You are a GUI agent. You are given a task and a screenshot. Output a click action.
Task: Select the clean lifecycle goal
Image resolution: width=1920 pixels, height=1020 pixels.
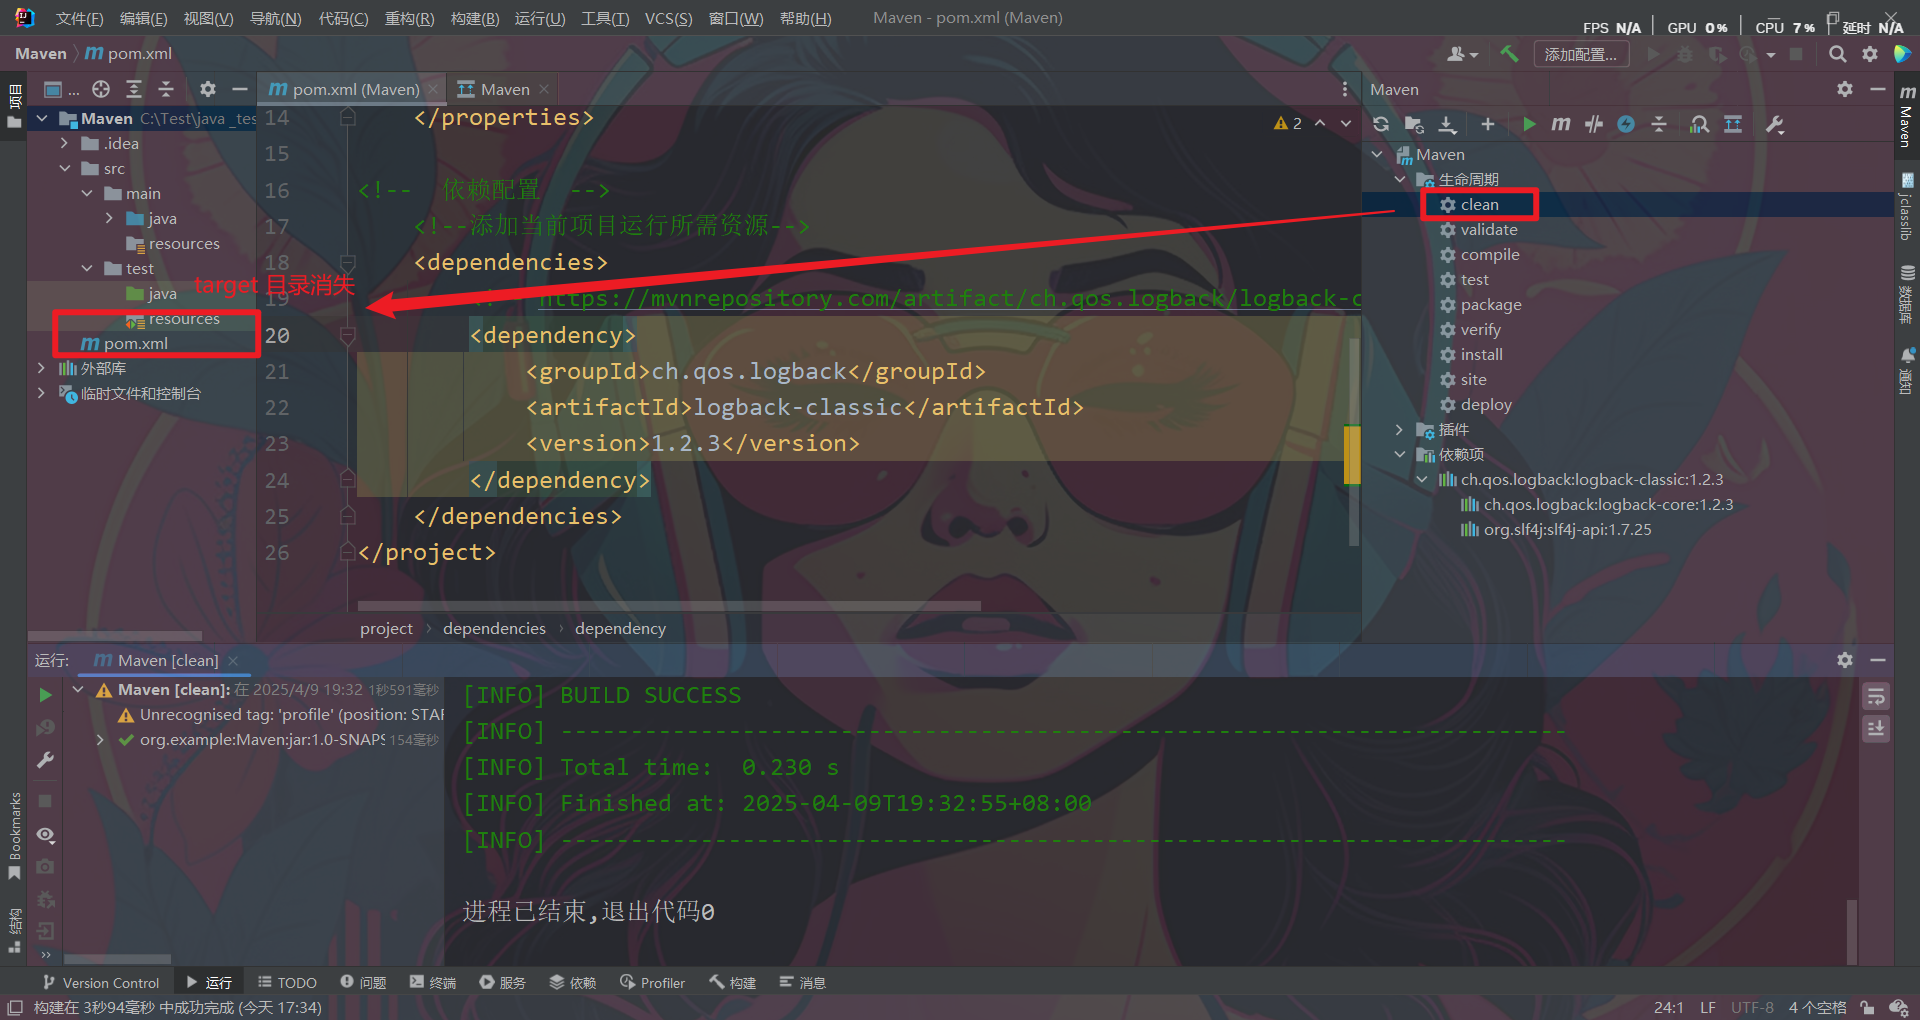(1479, 204)
